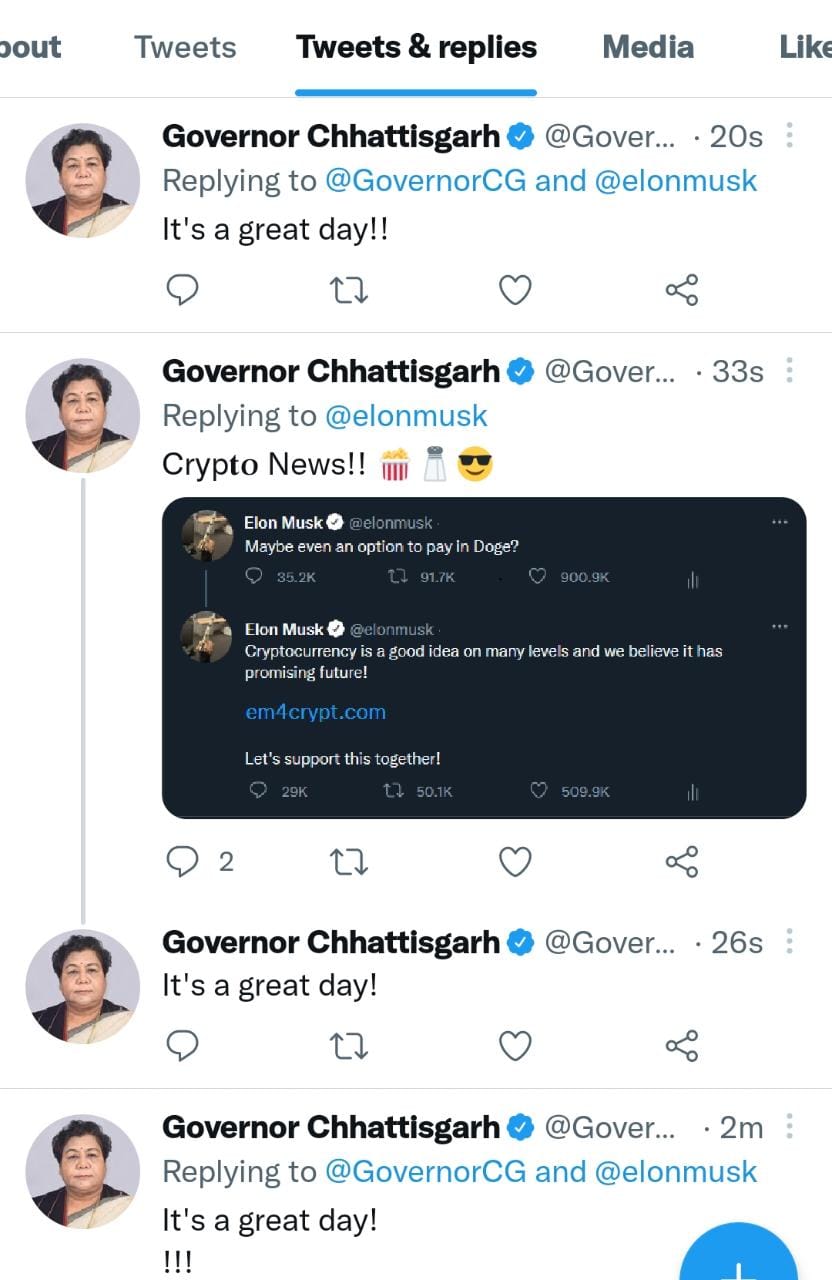Reply to the 26s "It's a great day!" tweet
The image size is (832, 1280).
(181, 1045)
